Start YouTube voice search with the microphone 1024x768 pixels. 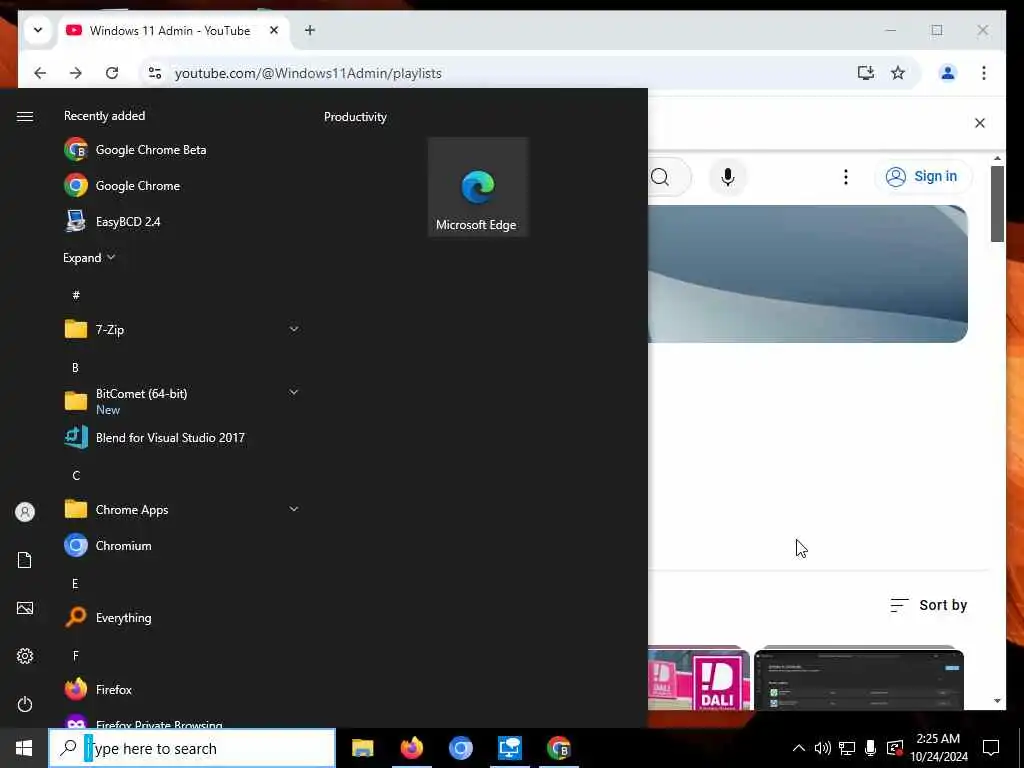point(728,177)
